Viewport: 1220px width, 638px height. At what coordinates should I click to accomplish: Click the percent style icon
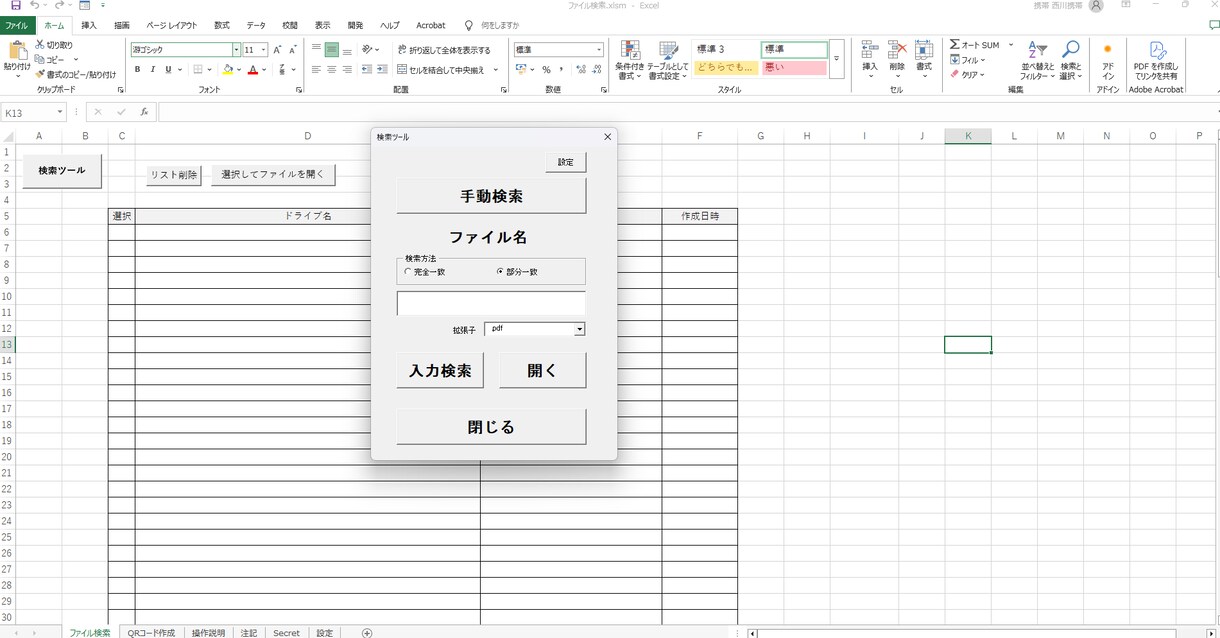(546, 70)
